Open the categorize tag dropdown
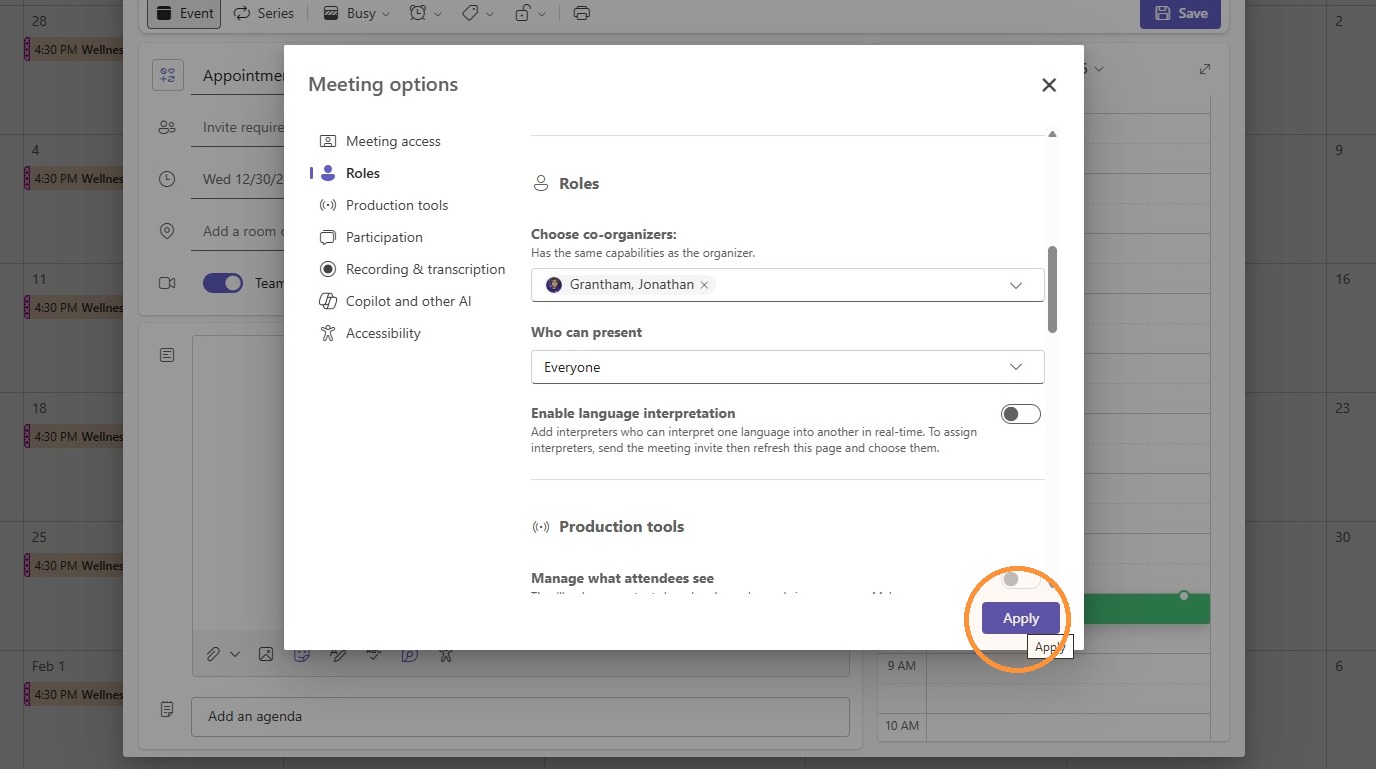 [x=477, y=13]
